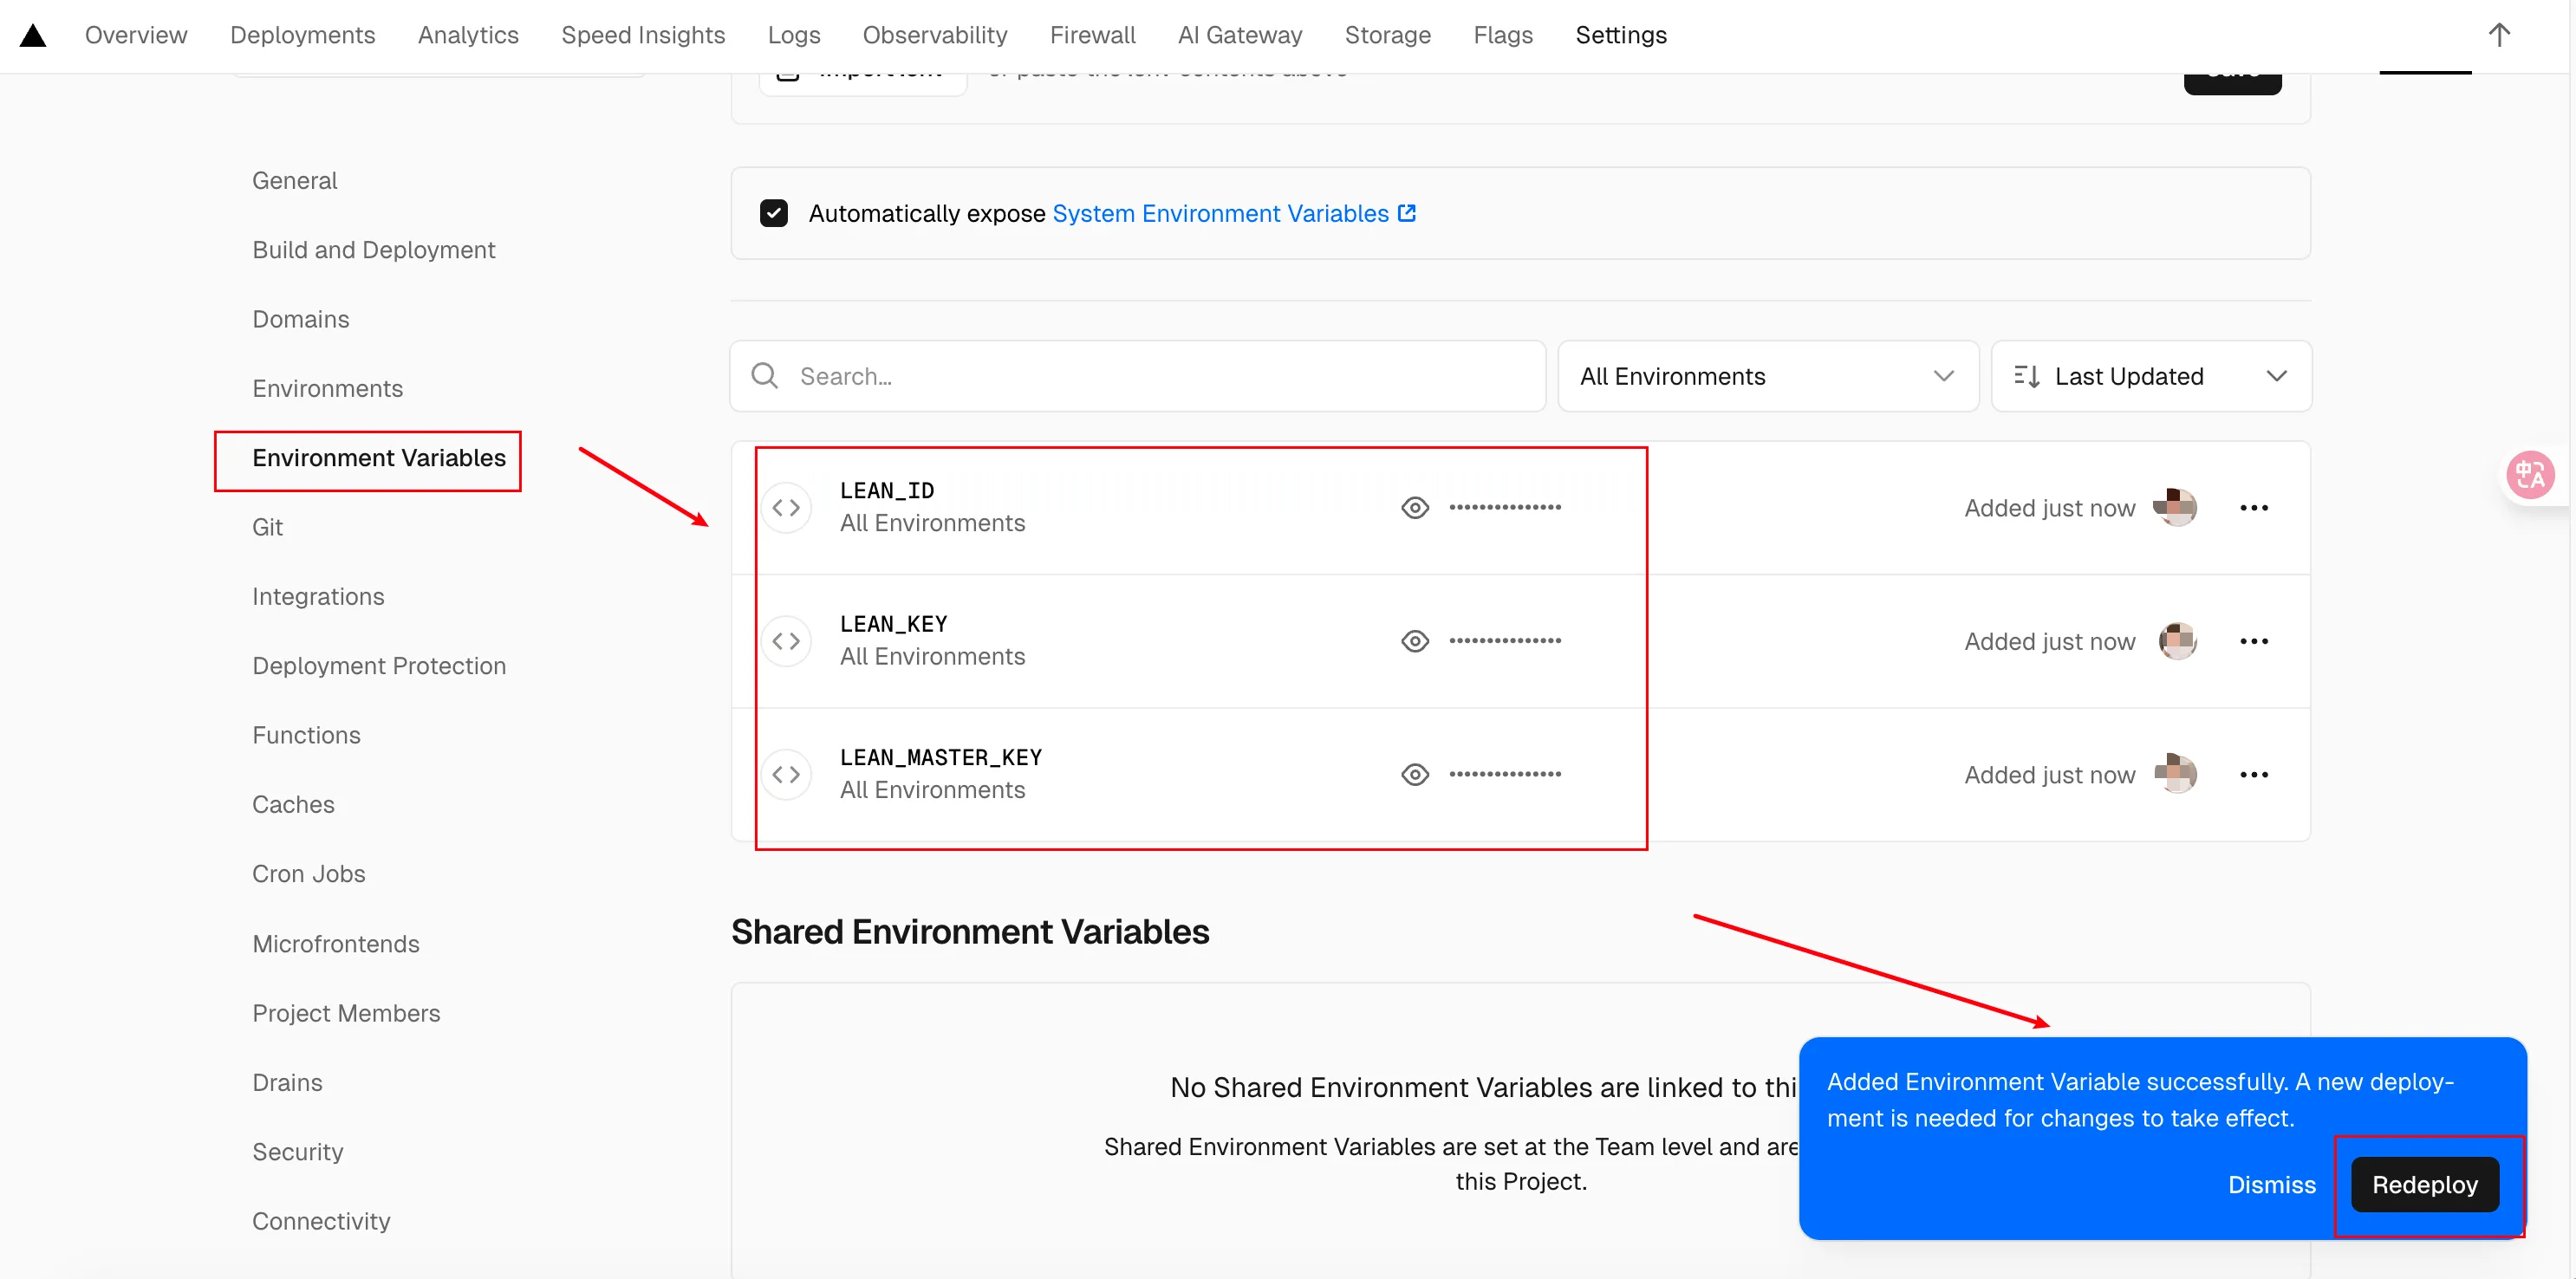Reveal the LEAN_ID value with the eye icon
The width and height of the screenshot is (2576, 1279).
1414,508
